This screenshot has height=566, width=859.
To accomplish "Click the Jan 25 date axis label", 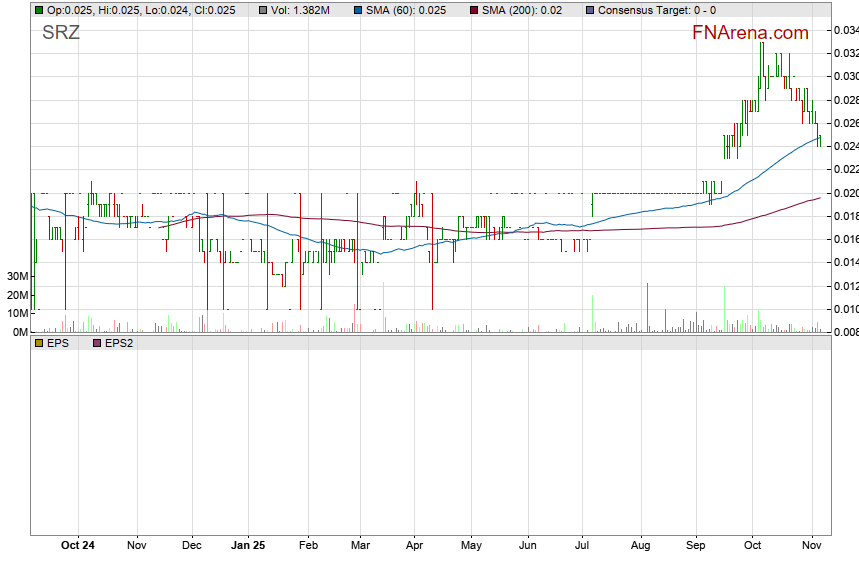I will click(247, 545).
